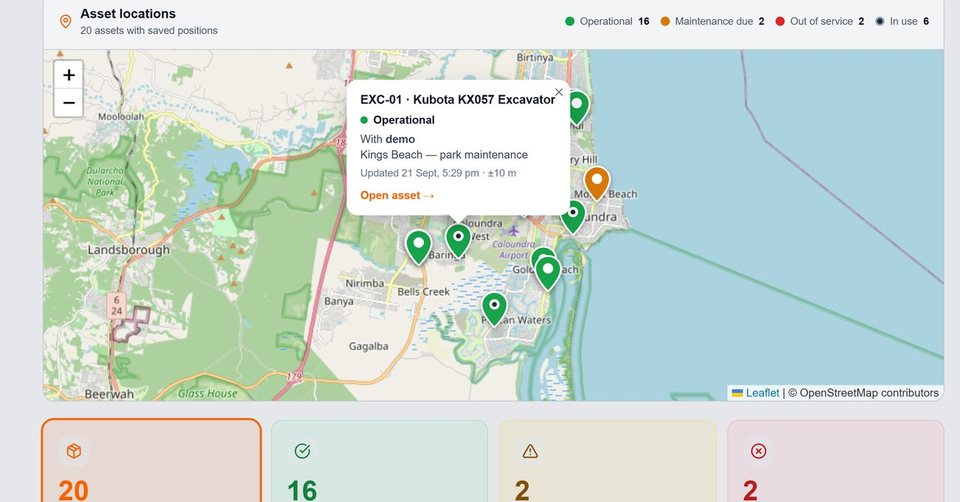Screen dimensions: 960x502
Task: Click the Mooloolah label on the map
Action: 121,116
